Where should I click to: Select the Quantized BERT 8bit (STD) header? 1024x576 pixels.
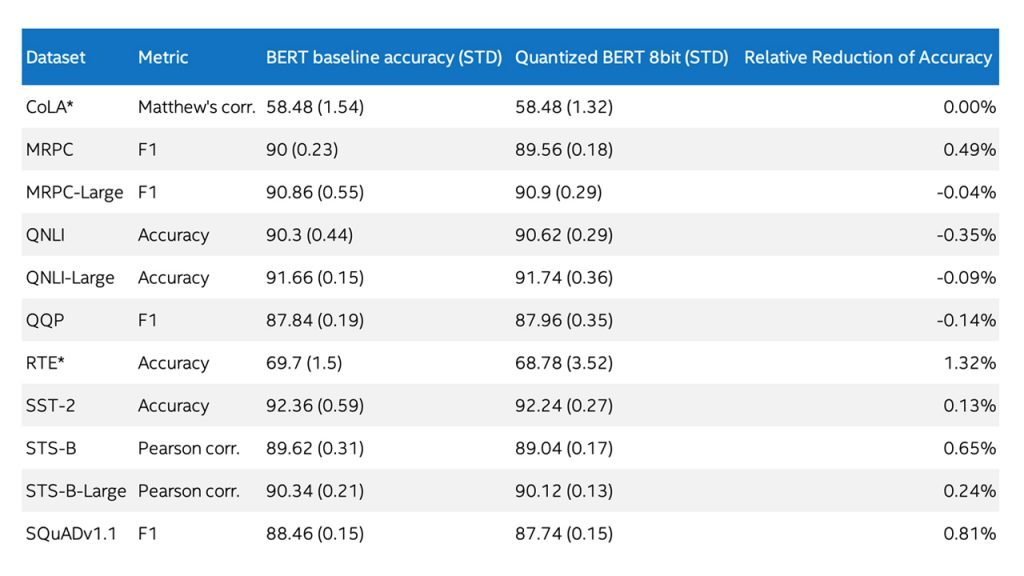point(621,57)
